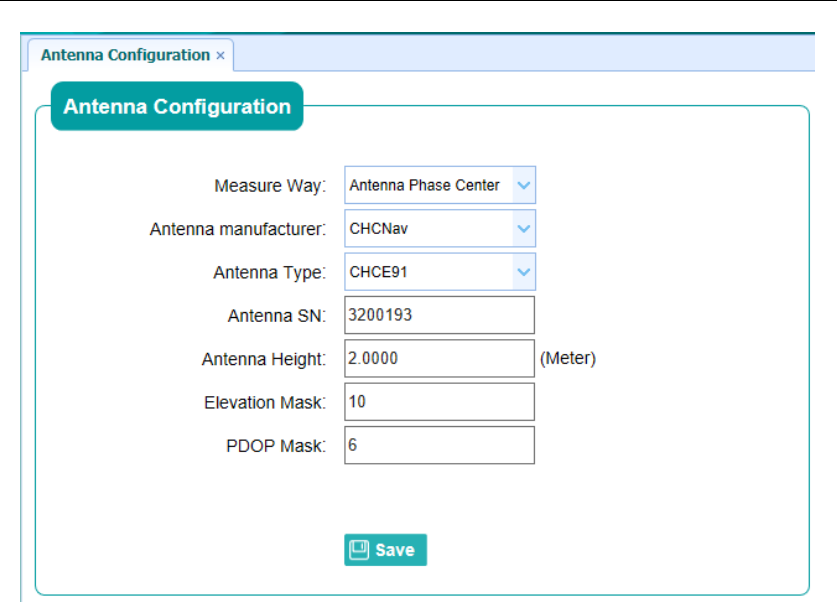
Task: Open the Antenna manufacturer dropdown arrow
Action: click(524, 228)
